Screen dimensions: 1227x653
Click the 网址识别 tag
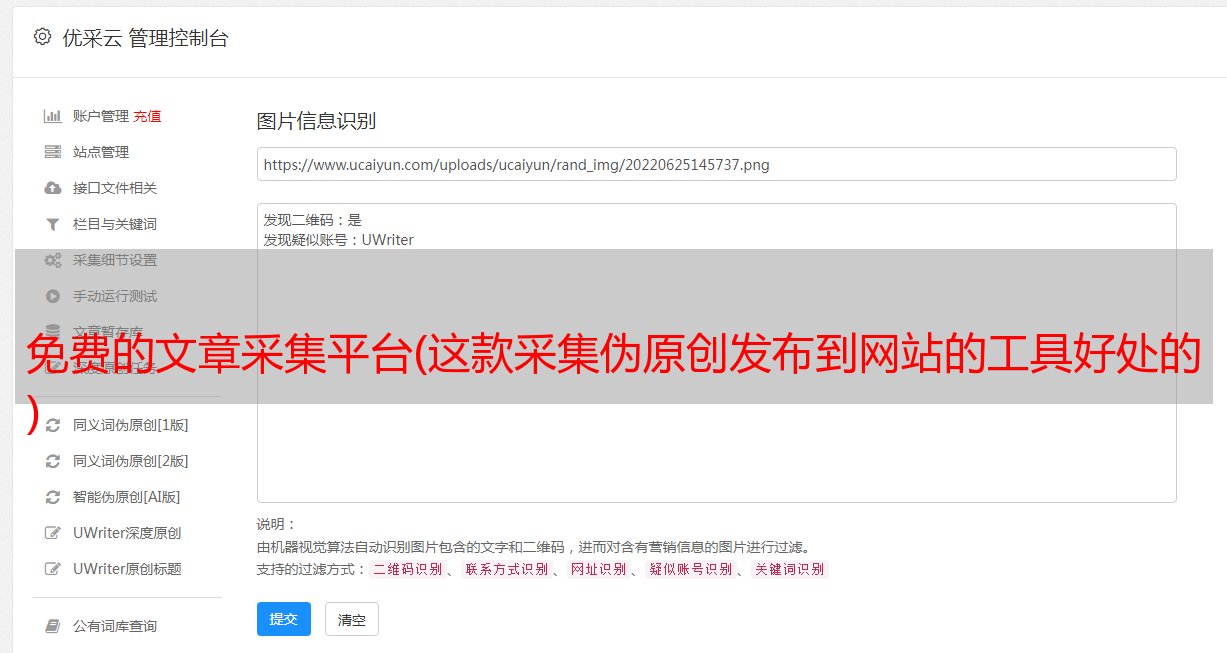point(598,569)
